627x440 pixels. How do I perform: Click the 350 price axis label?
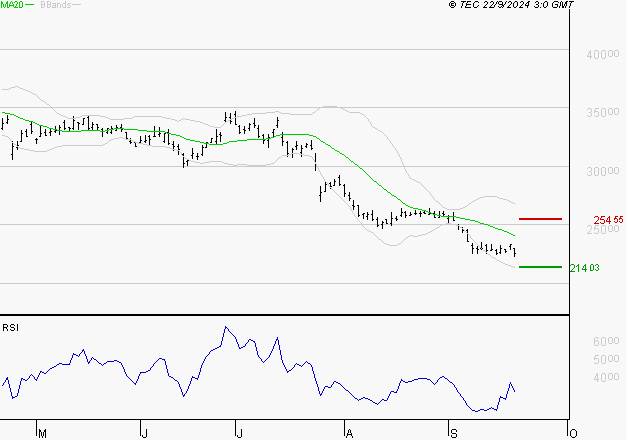click(x=603, y=112)
